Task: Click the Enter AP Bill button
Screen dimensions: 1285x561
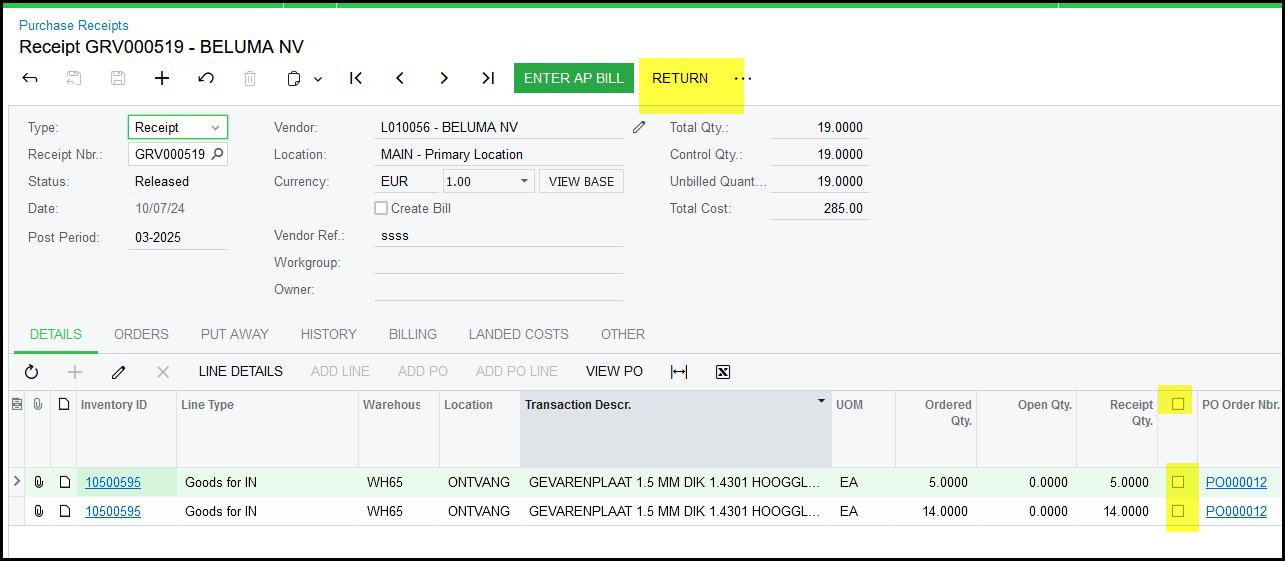Action: pyautogui.click(x=573, y=78)
